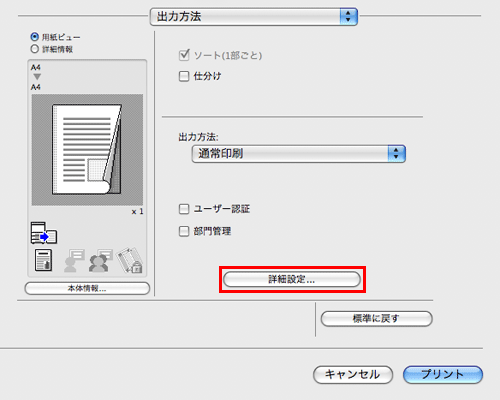Select the 用紙ビュー radio button

coord(34,37)
